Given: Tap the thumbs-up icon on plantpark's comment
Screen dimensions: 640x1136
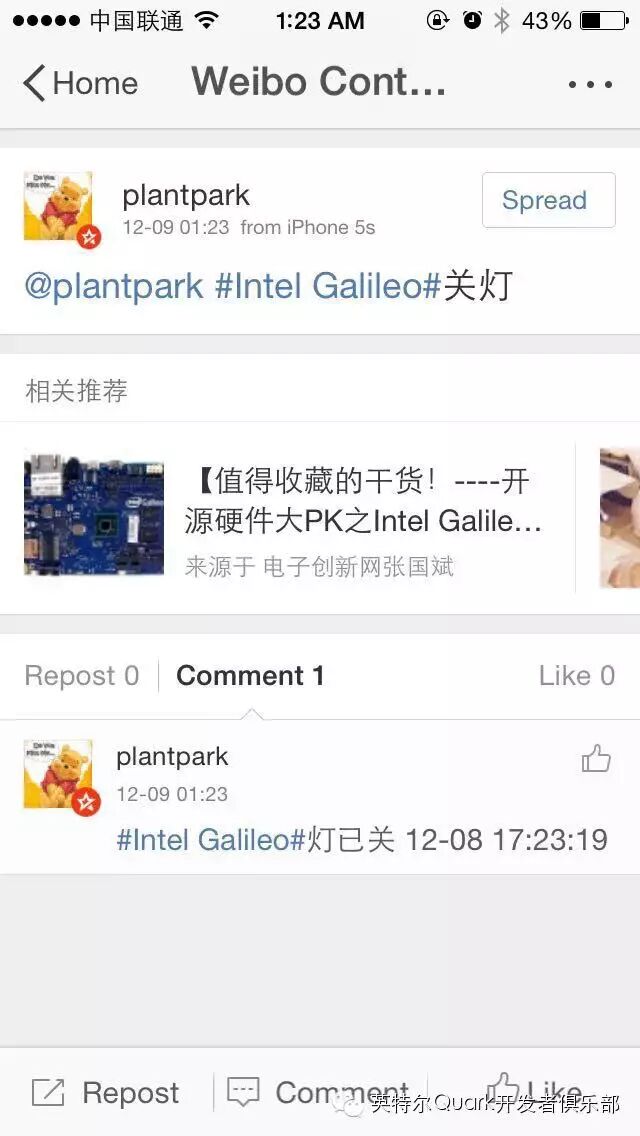Looking at the screenshot, I should (x=596, y=759).
